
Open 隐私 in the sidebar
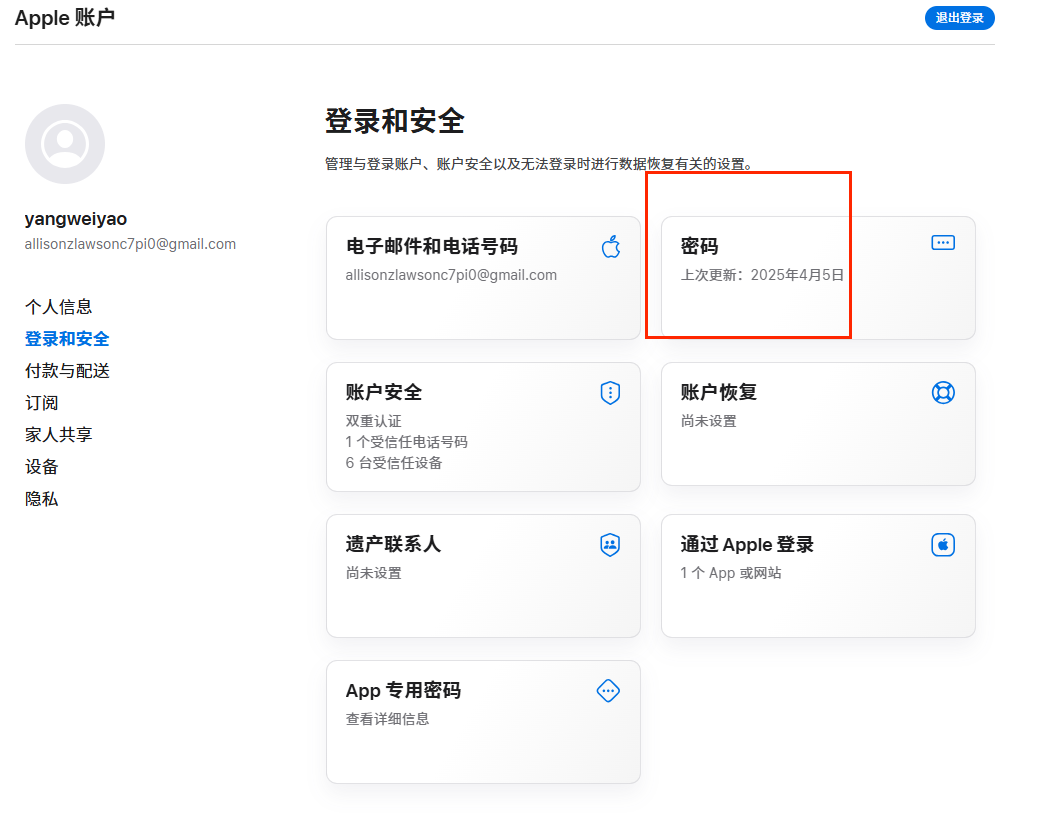[x=42, y=499]
